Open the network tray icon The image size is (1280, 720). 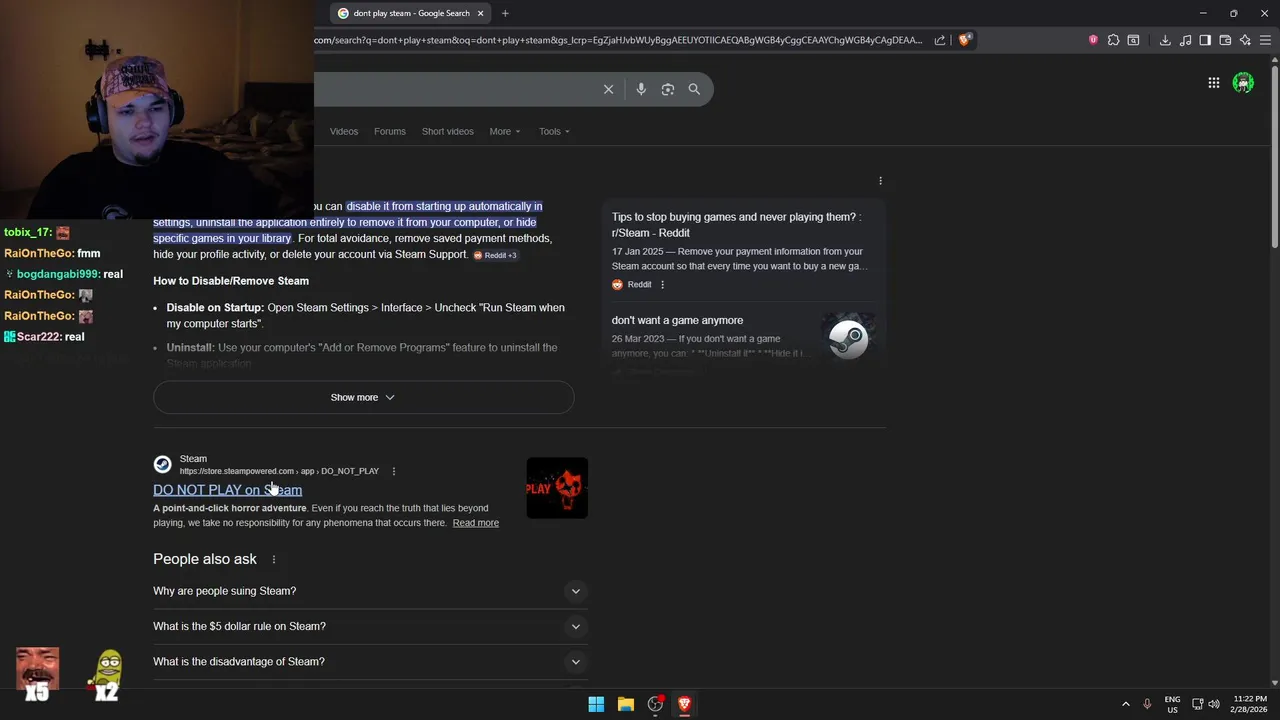(x=1197, y=704)
